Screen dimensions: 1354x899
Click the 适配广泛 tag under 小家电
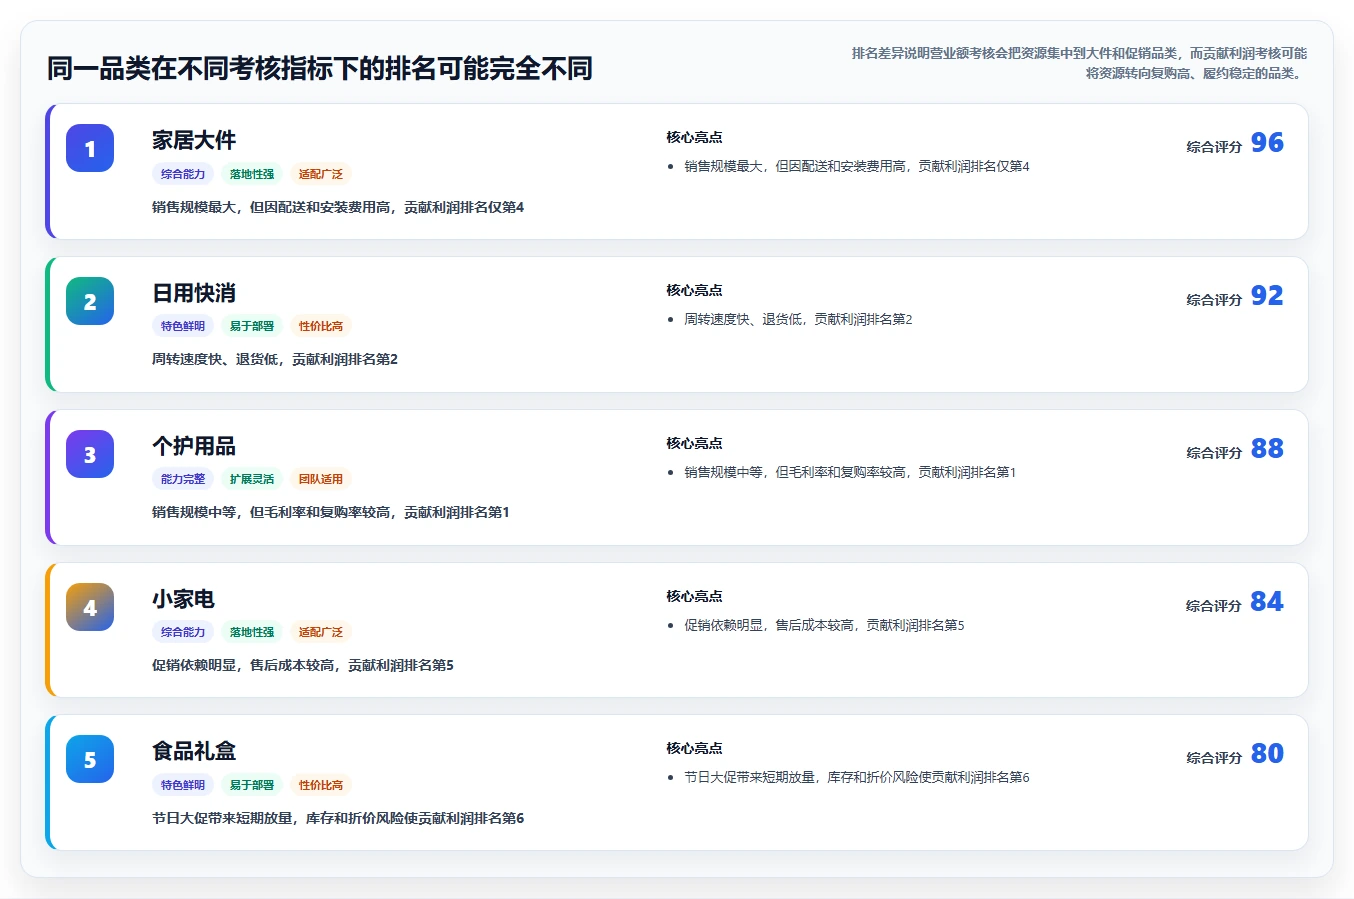(321, 632)
